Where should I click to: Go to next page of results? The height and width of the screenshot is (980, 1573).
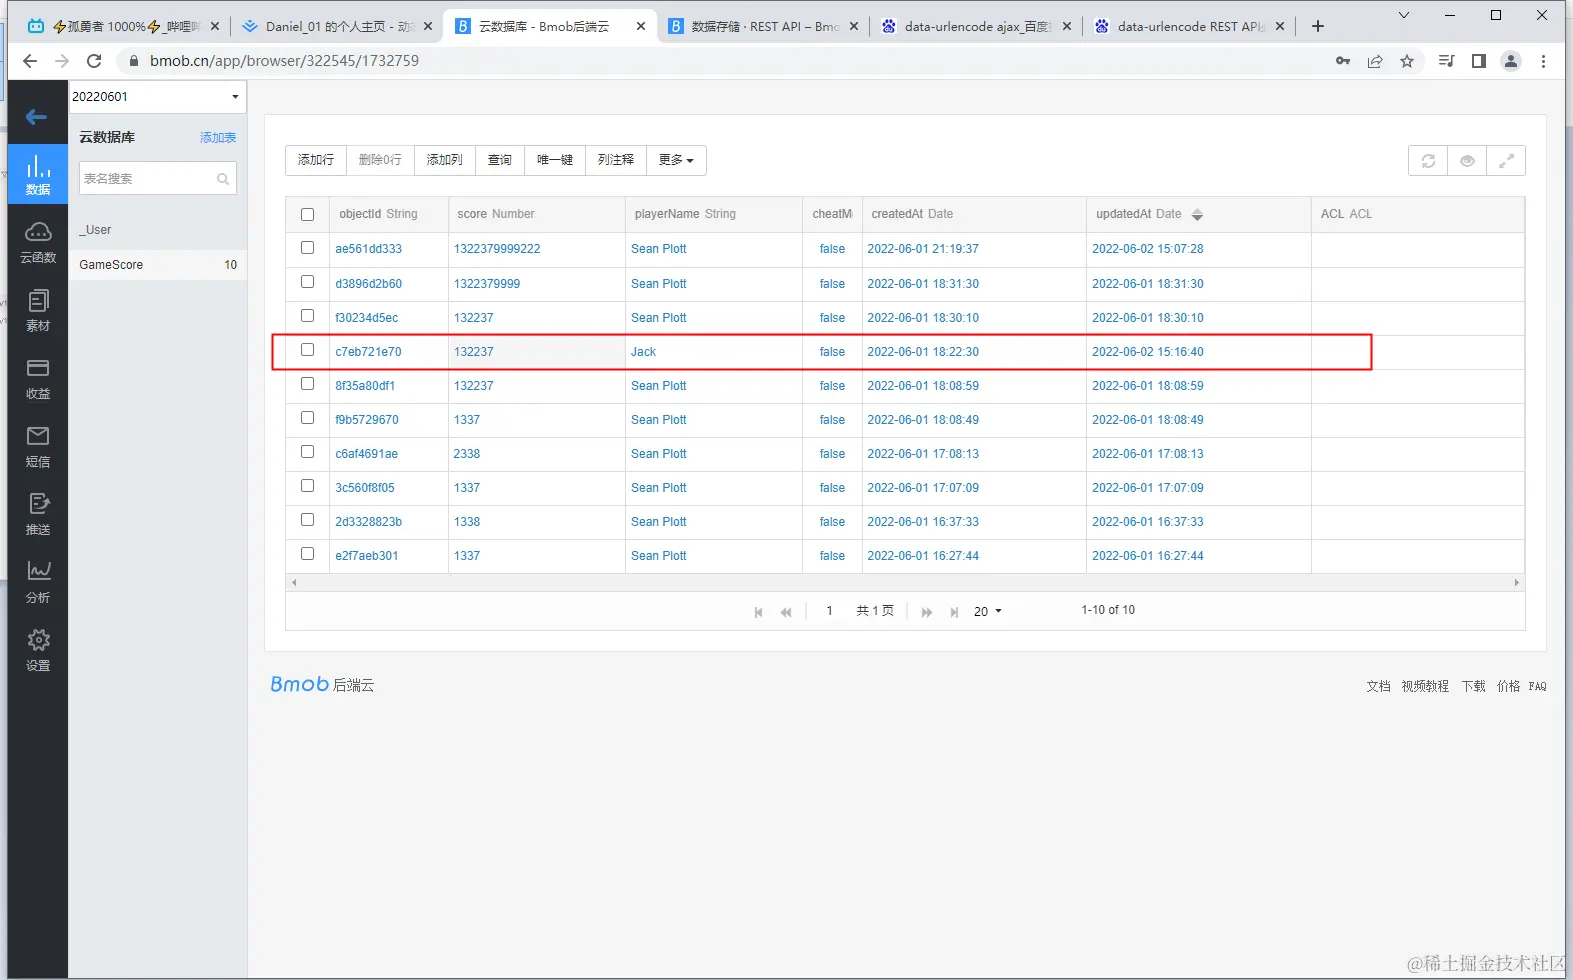point(927,612)
